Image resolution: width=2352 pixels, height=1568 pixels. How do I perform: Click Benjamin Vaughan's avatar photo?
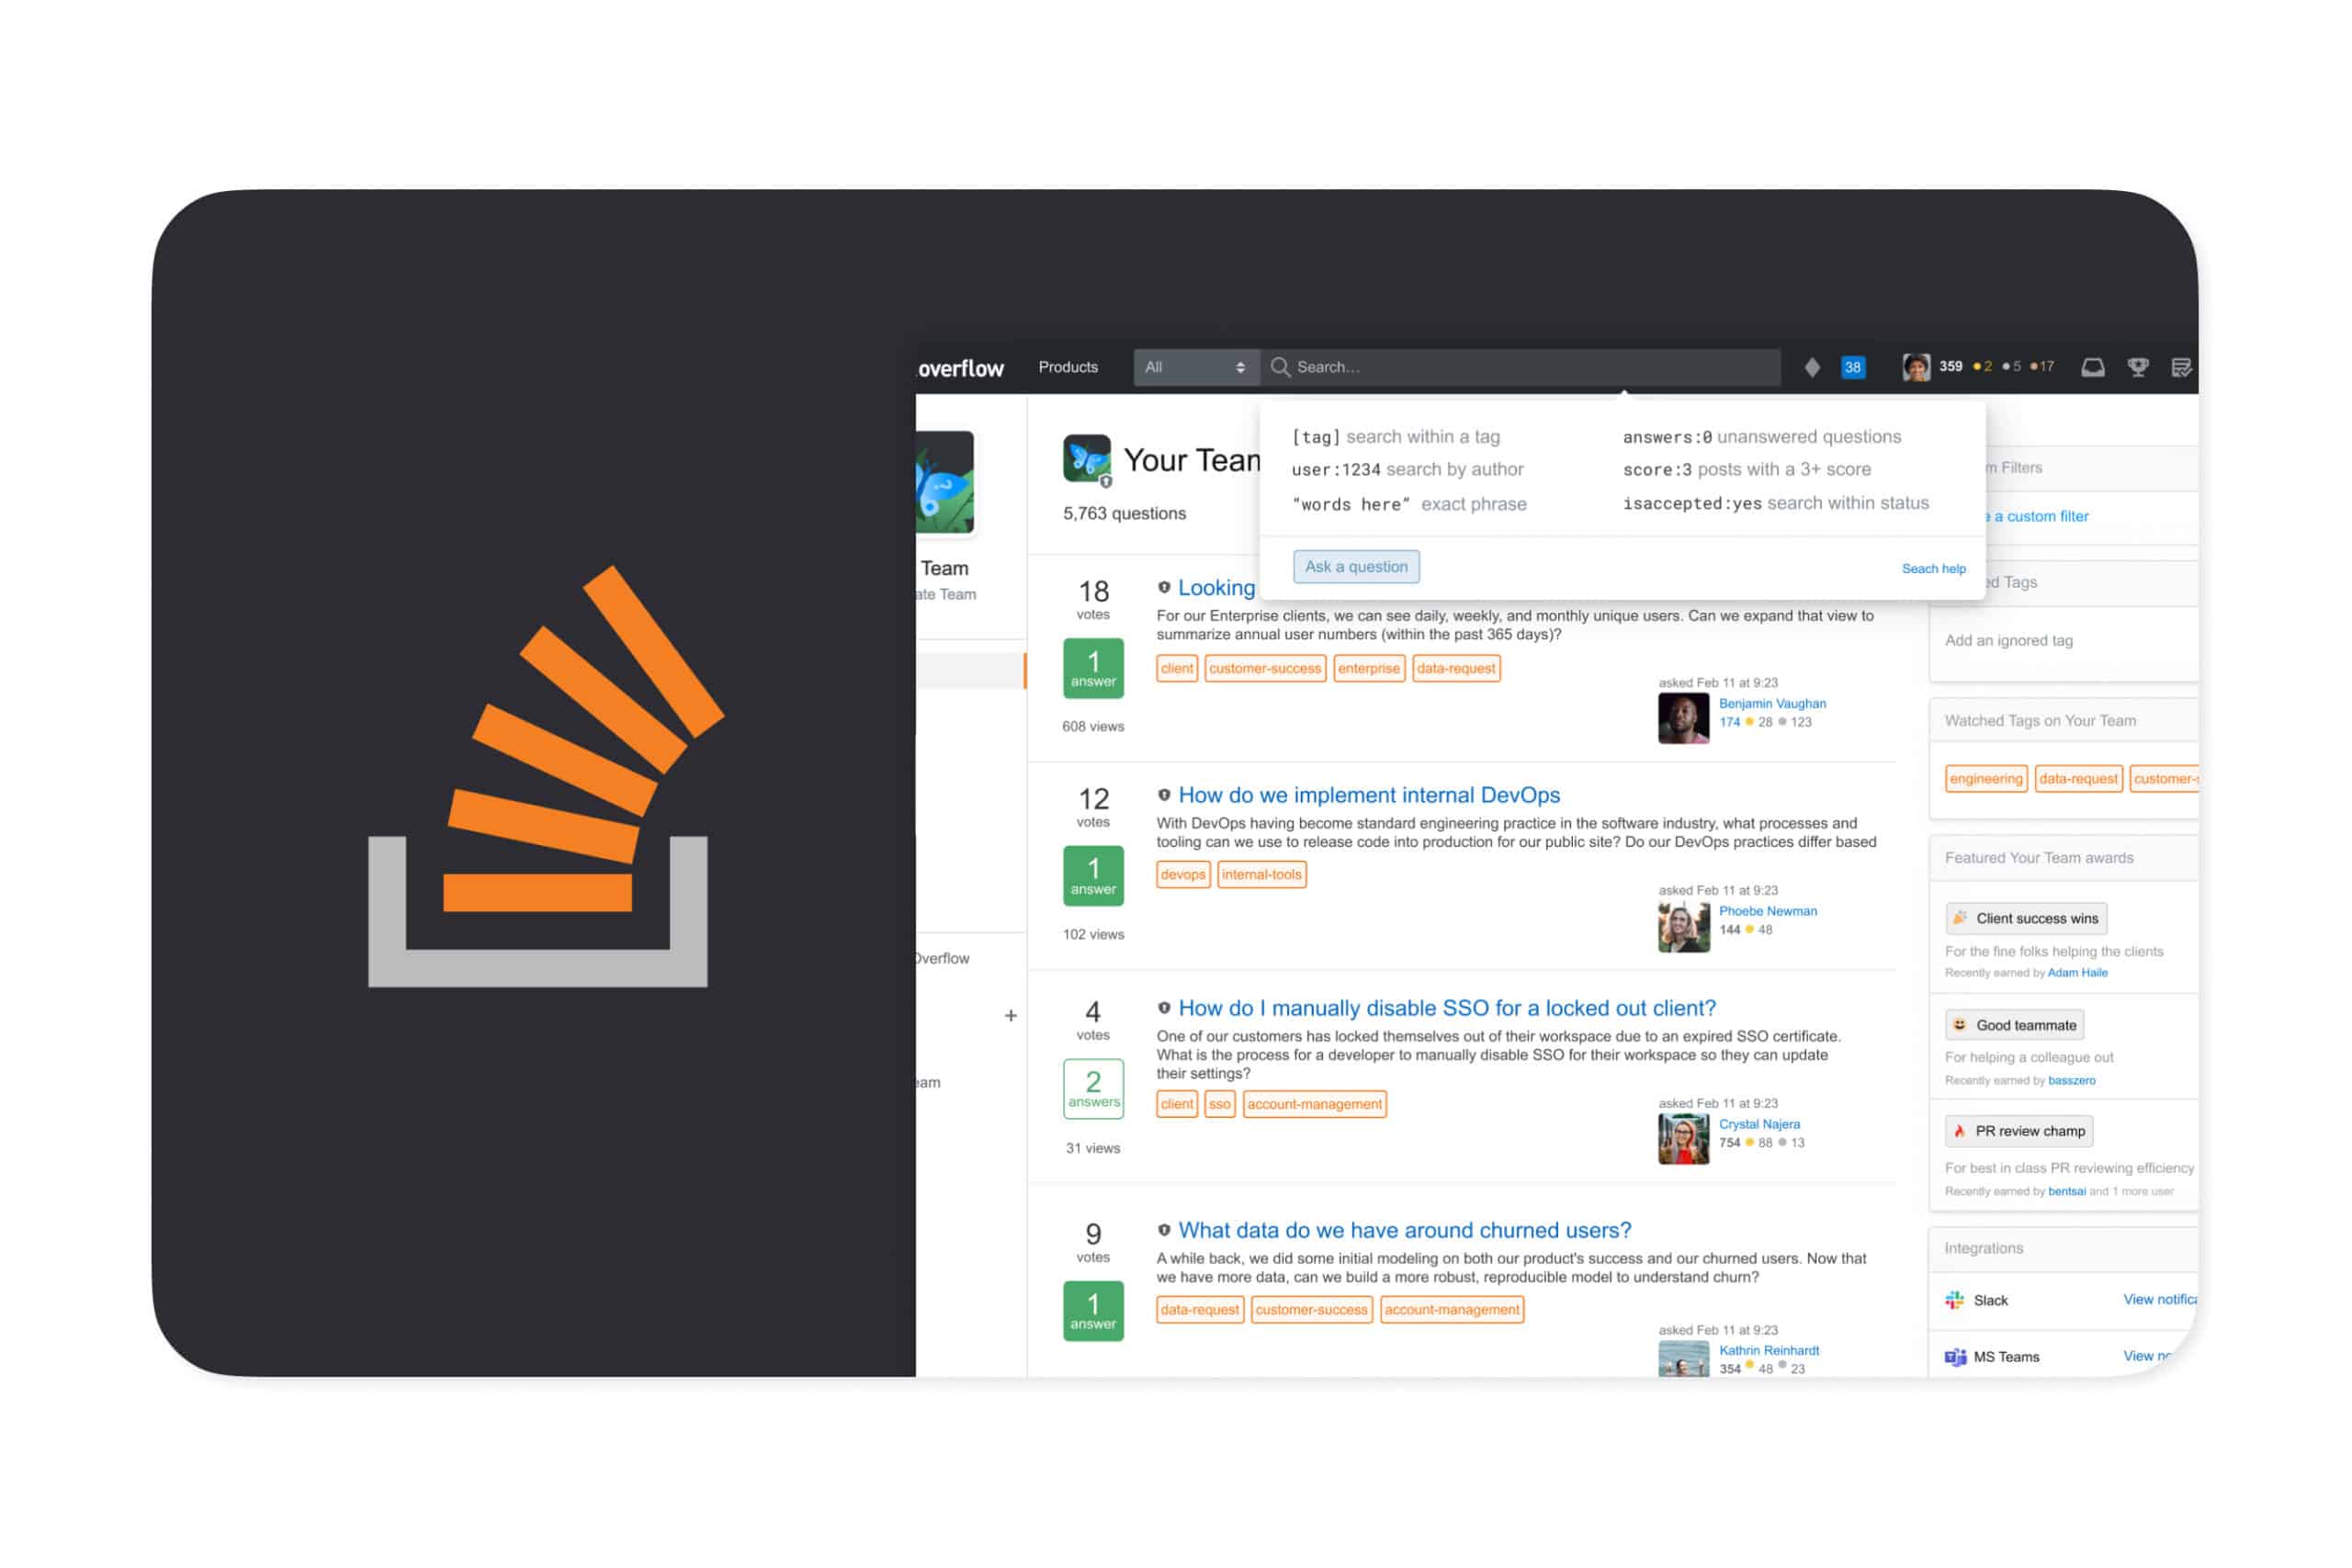pos(1684,718)
